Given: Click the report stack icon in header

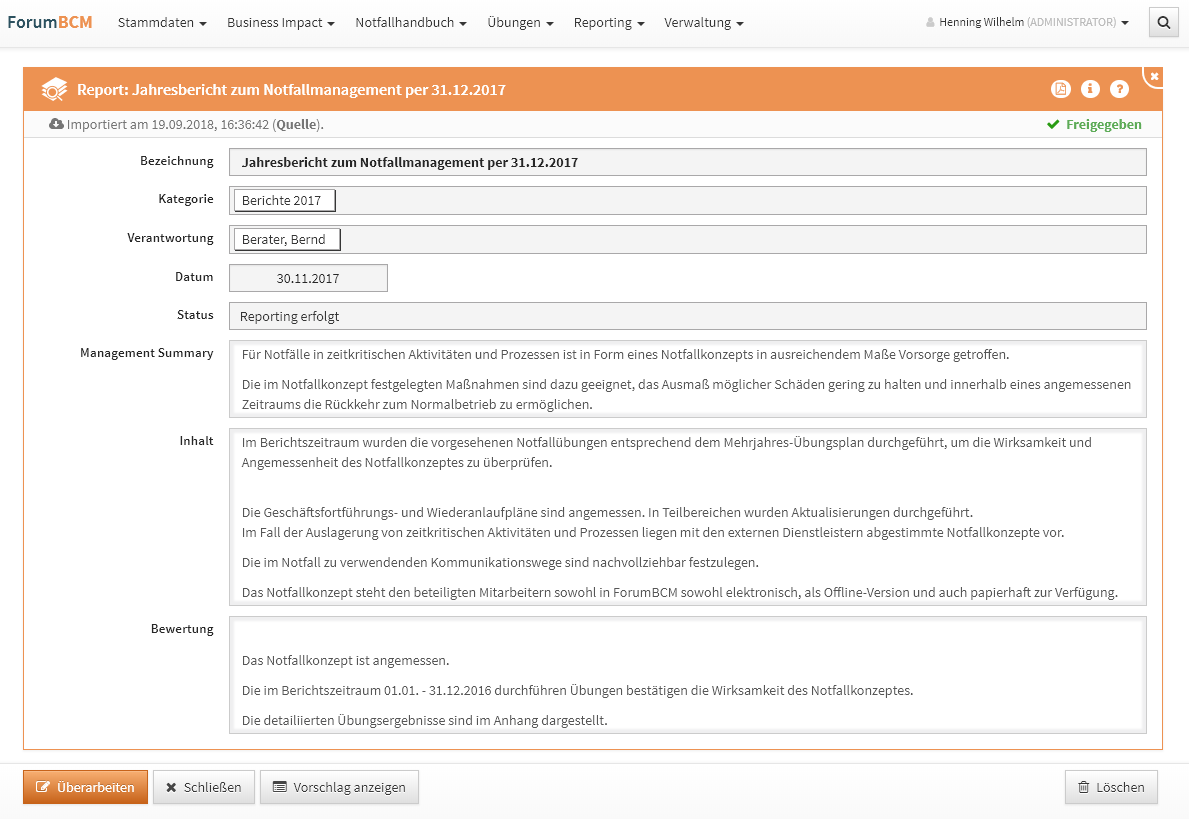Looking at the screenshot, I should [54, 90].
